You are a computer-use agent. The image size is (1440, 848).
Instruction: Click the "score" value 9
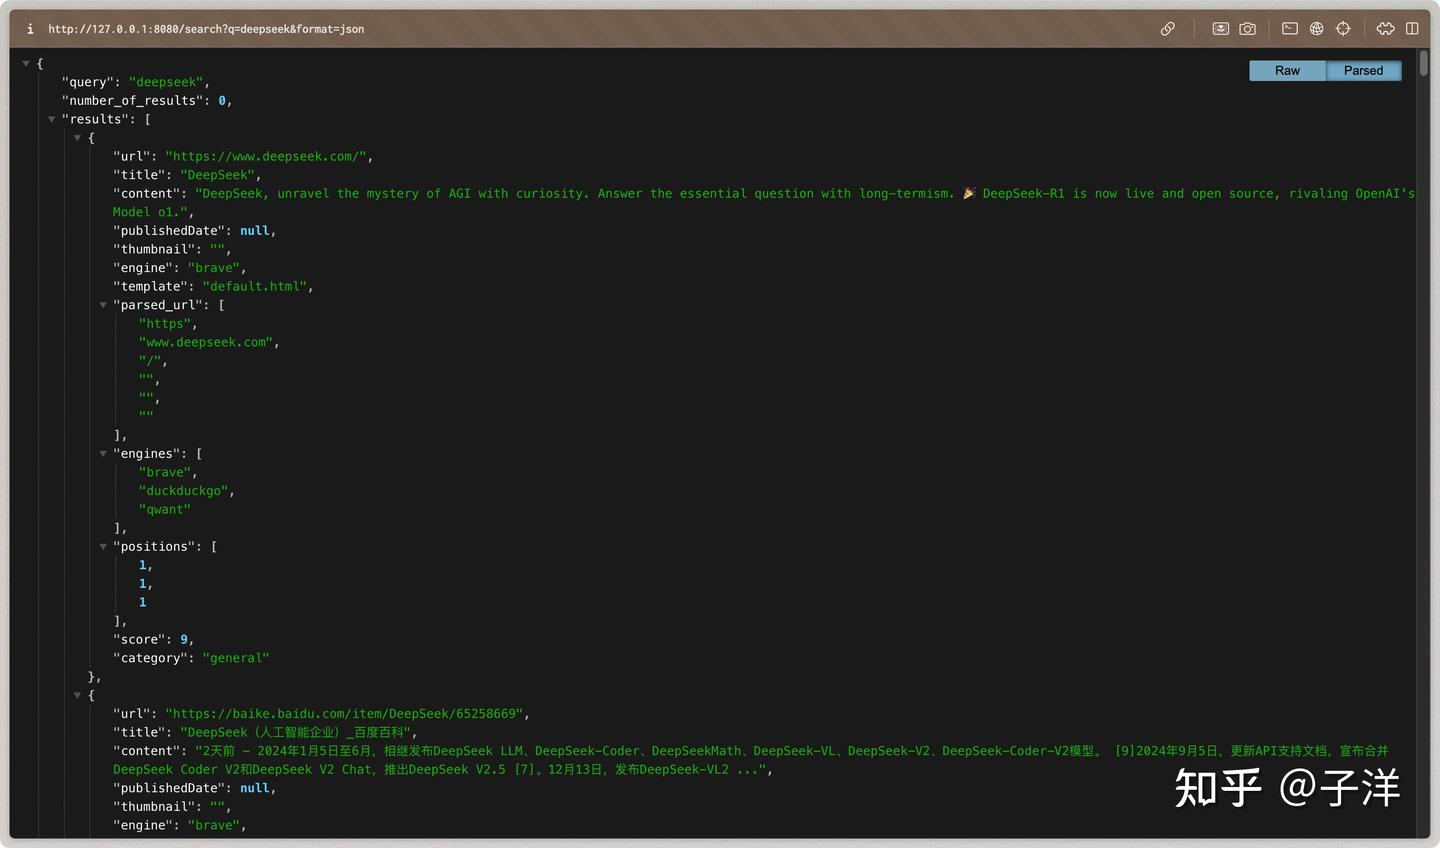tap(184, 640)
